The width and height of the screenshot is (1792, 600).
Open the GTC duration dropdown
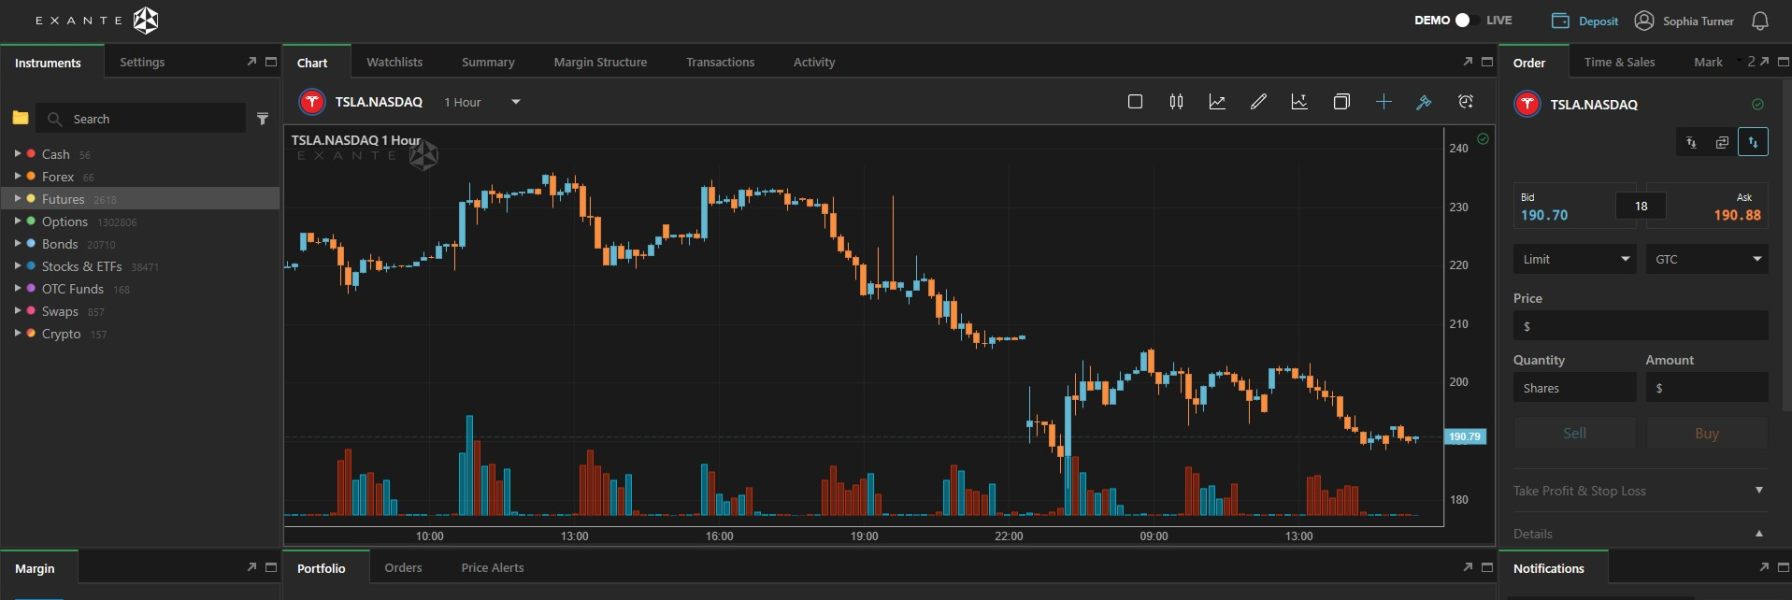tap(1707, 259)
